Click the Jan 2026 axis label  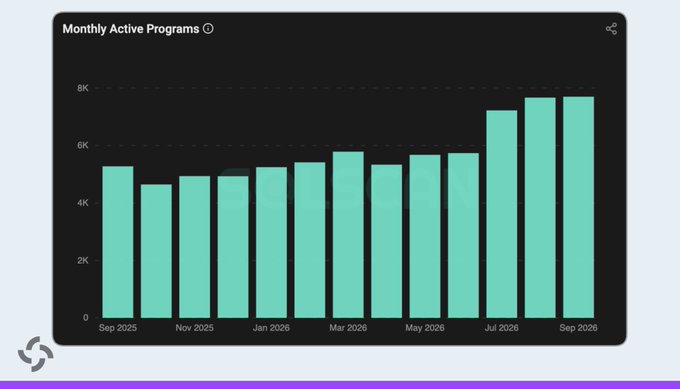click(271, 328)
